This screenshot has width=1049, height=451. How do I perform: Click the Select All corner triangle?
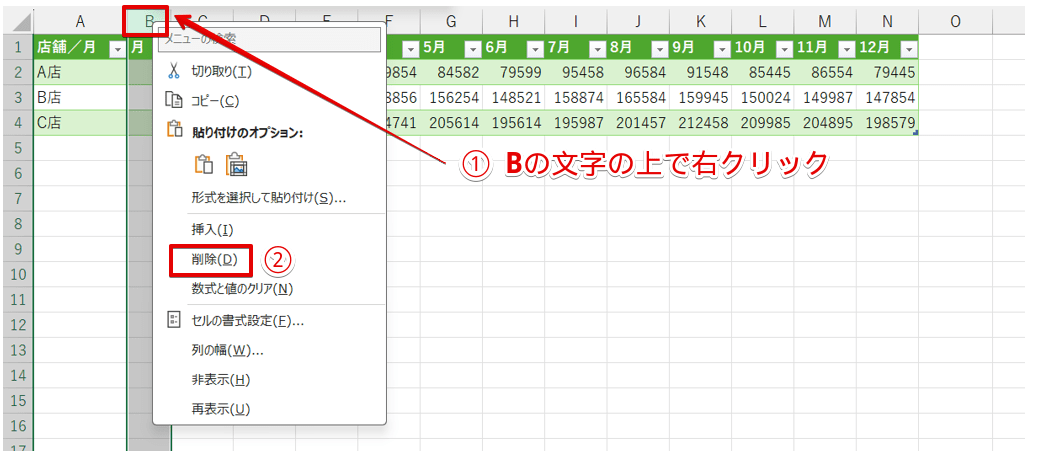click(x=22, y=25)
